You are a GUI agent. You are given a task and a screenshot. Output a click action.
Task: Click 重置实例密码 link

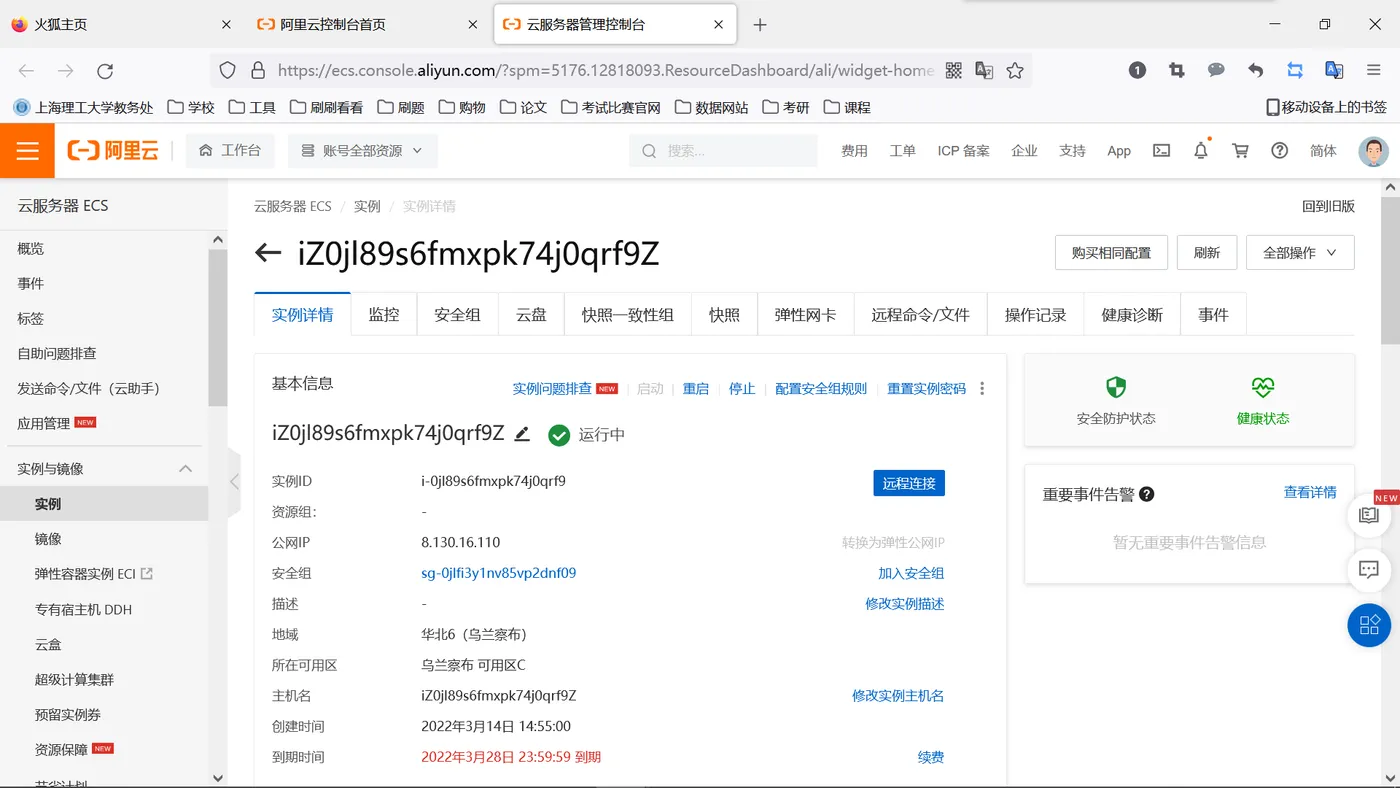927,389
